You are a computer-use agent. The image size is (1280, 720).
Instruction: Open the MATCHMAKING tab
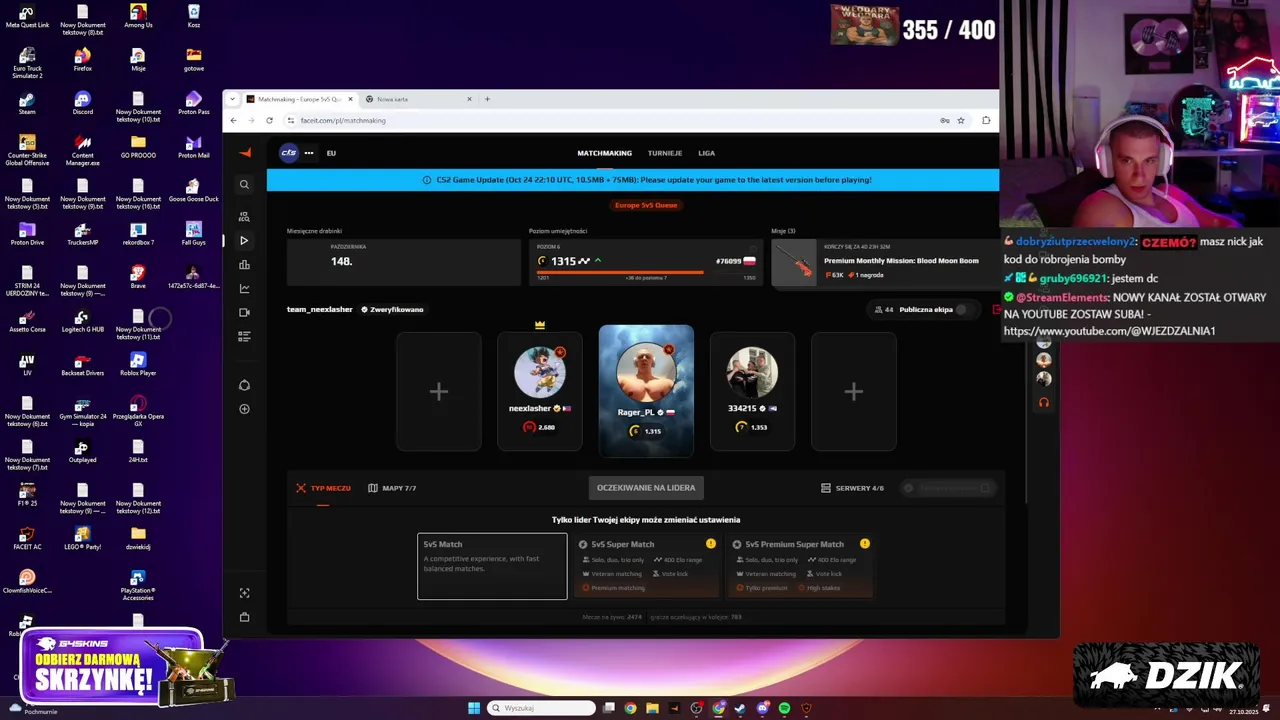[x=604, y=153]
